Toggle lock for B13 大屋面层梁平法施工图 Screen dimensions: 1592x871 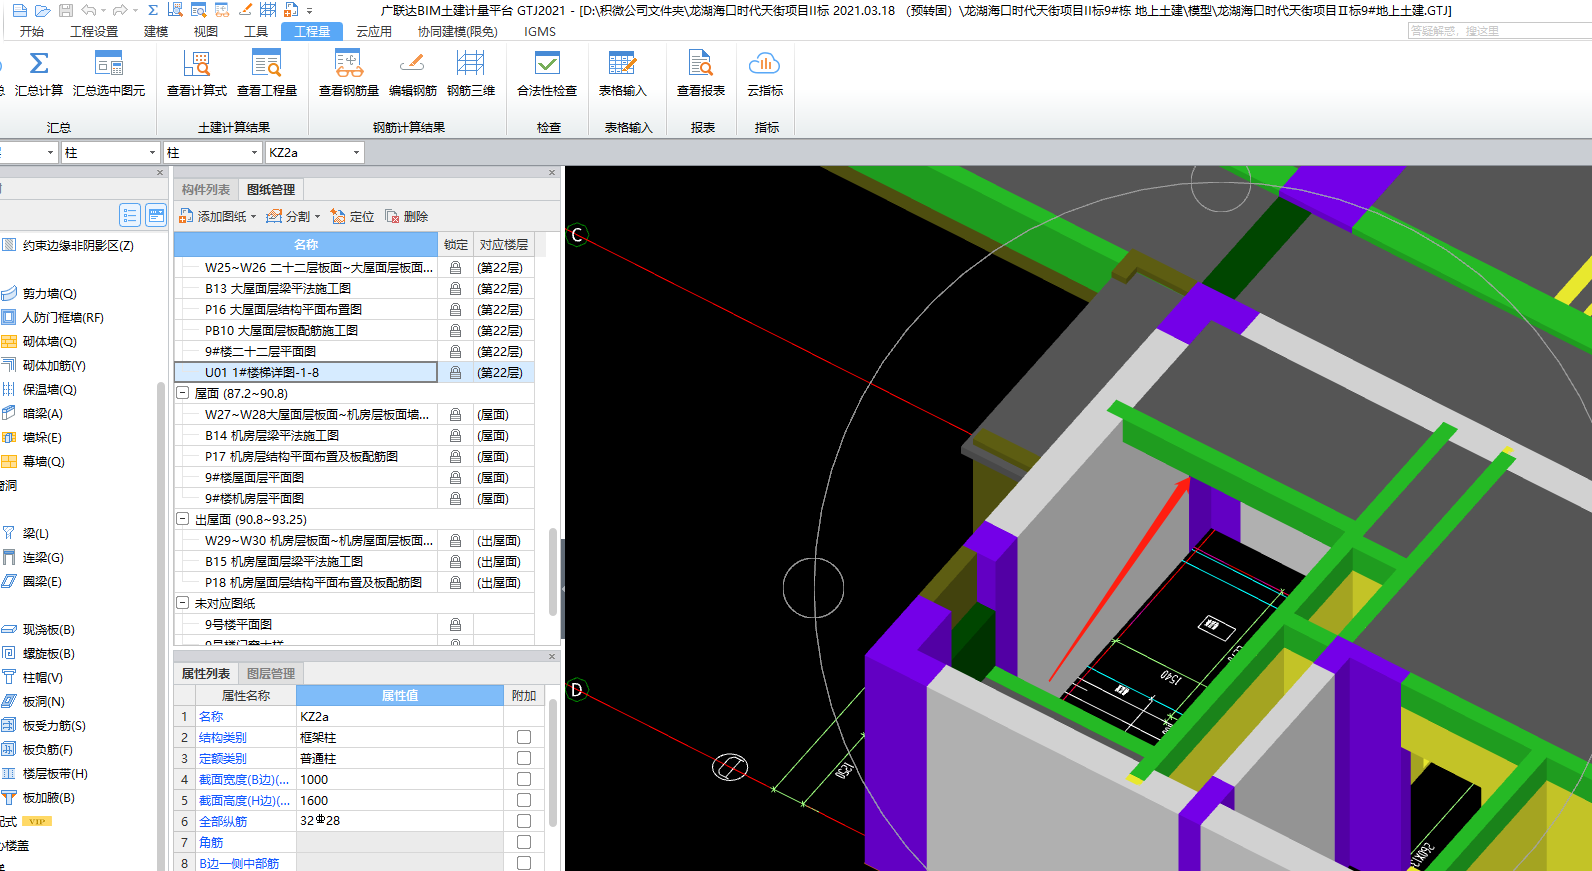pyautogui.click(x=455, y=289)
